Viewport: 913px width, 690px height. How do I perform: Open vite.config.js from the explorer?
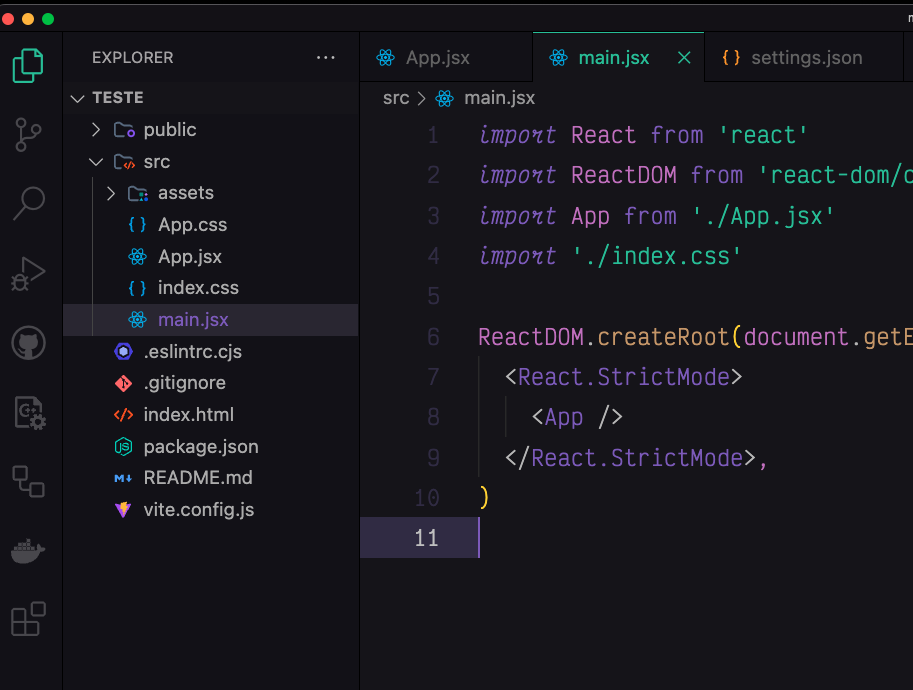[198, 510]
